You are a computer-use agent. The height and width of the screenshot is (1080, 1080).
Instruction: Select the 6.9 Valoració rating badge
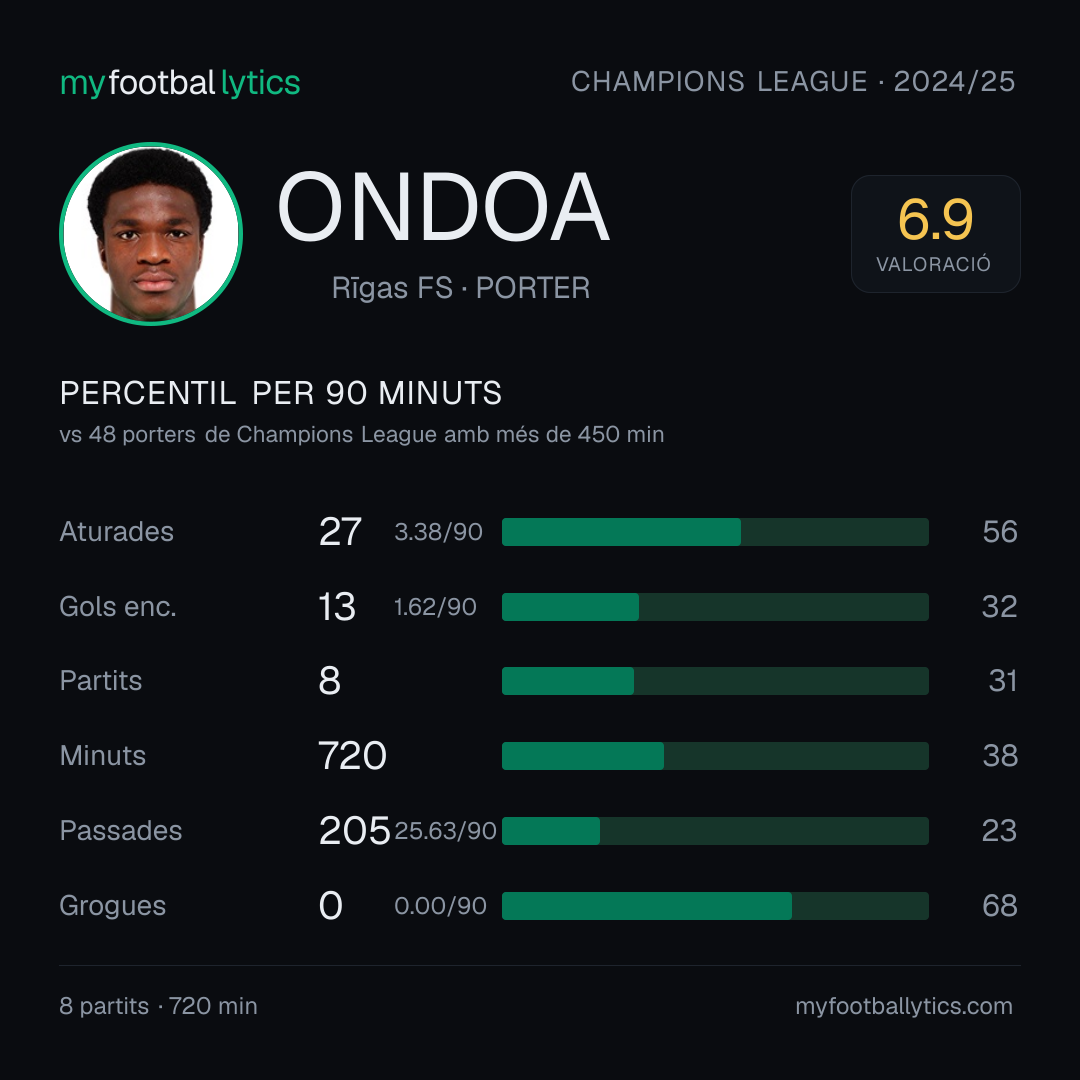[x=935, y=233]
